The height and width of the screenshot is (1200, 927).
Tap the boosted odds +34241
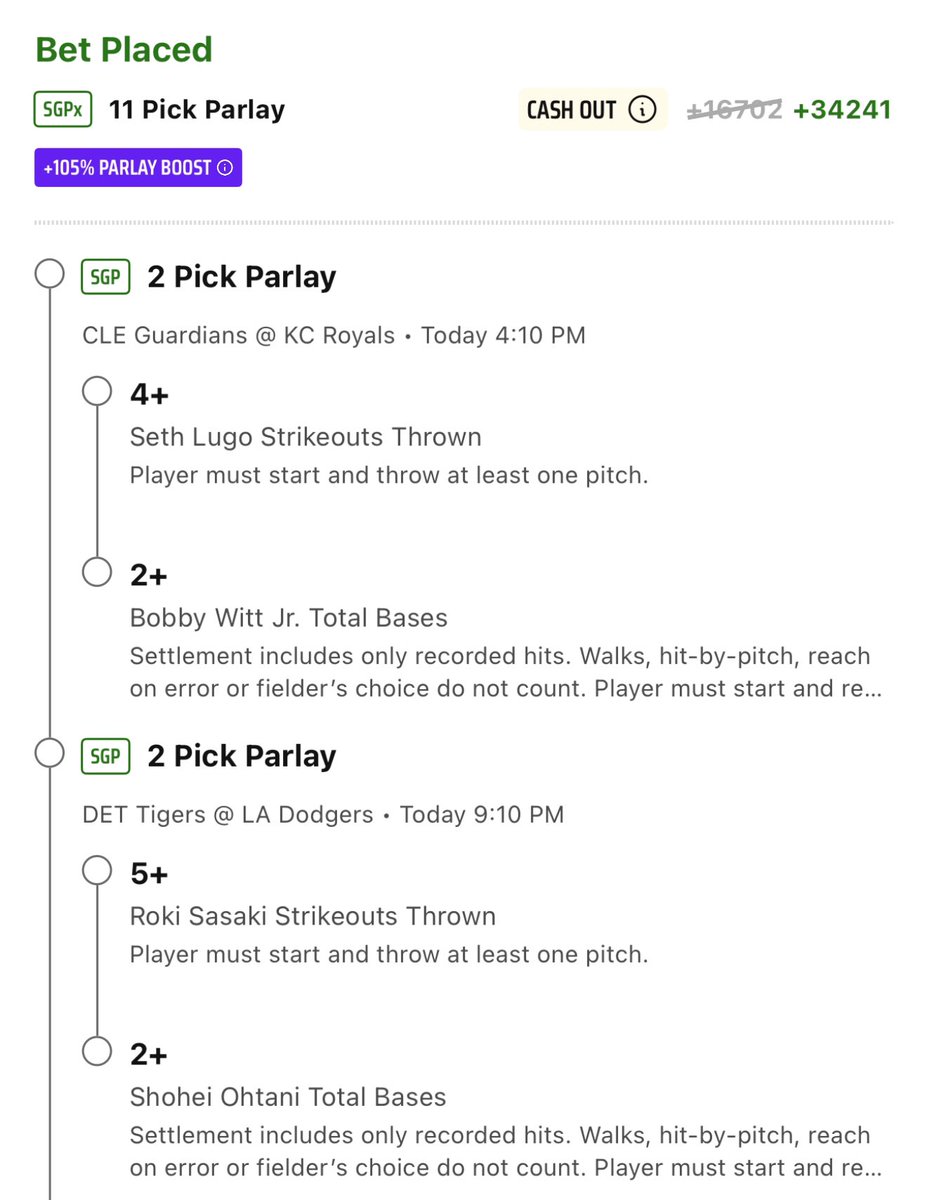tap(842, 110)
